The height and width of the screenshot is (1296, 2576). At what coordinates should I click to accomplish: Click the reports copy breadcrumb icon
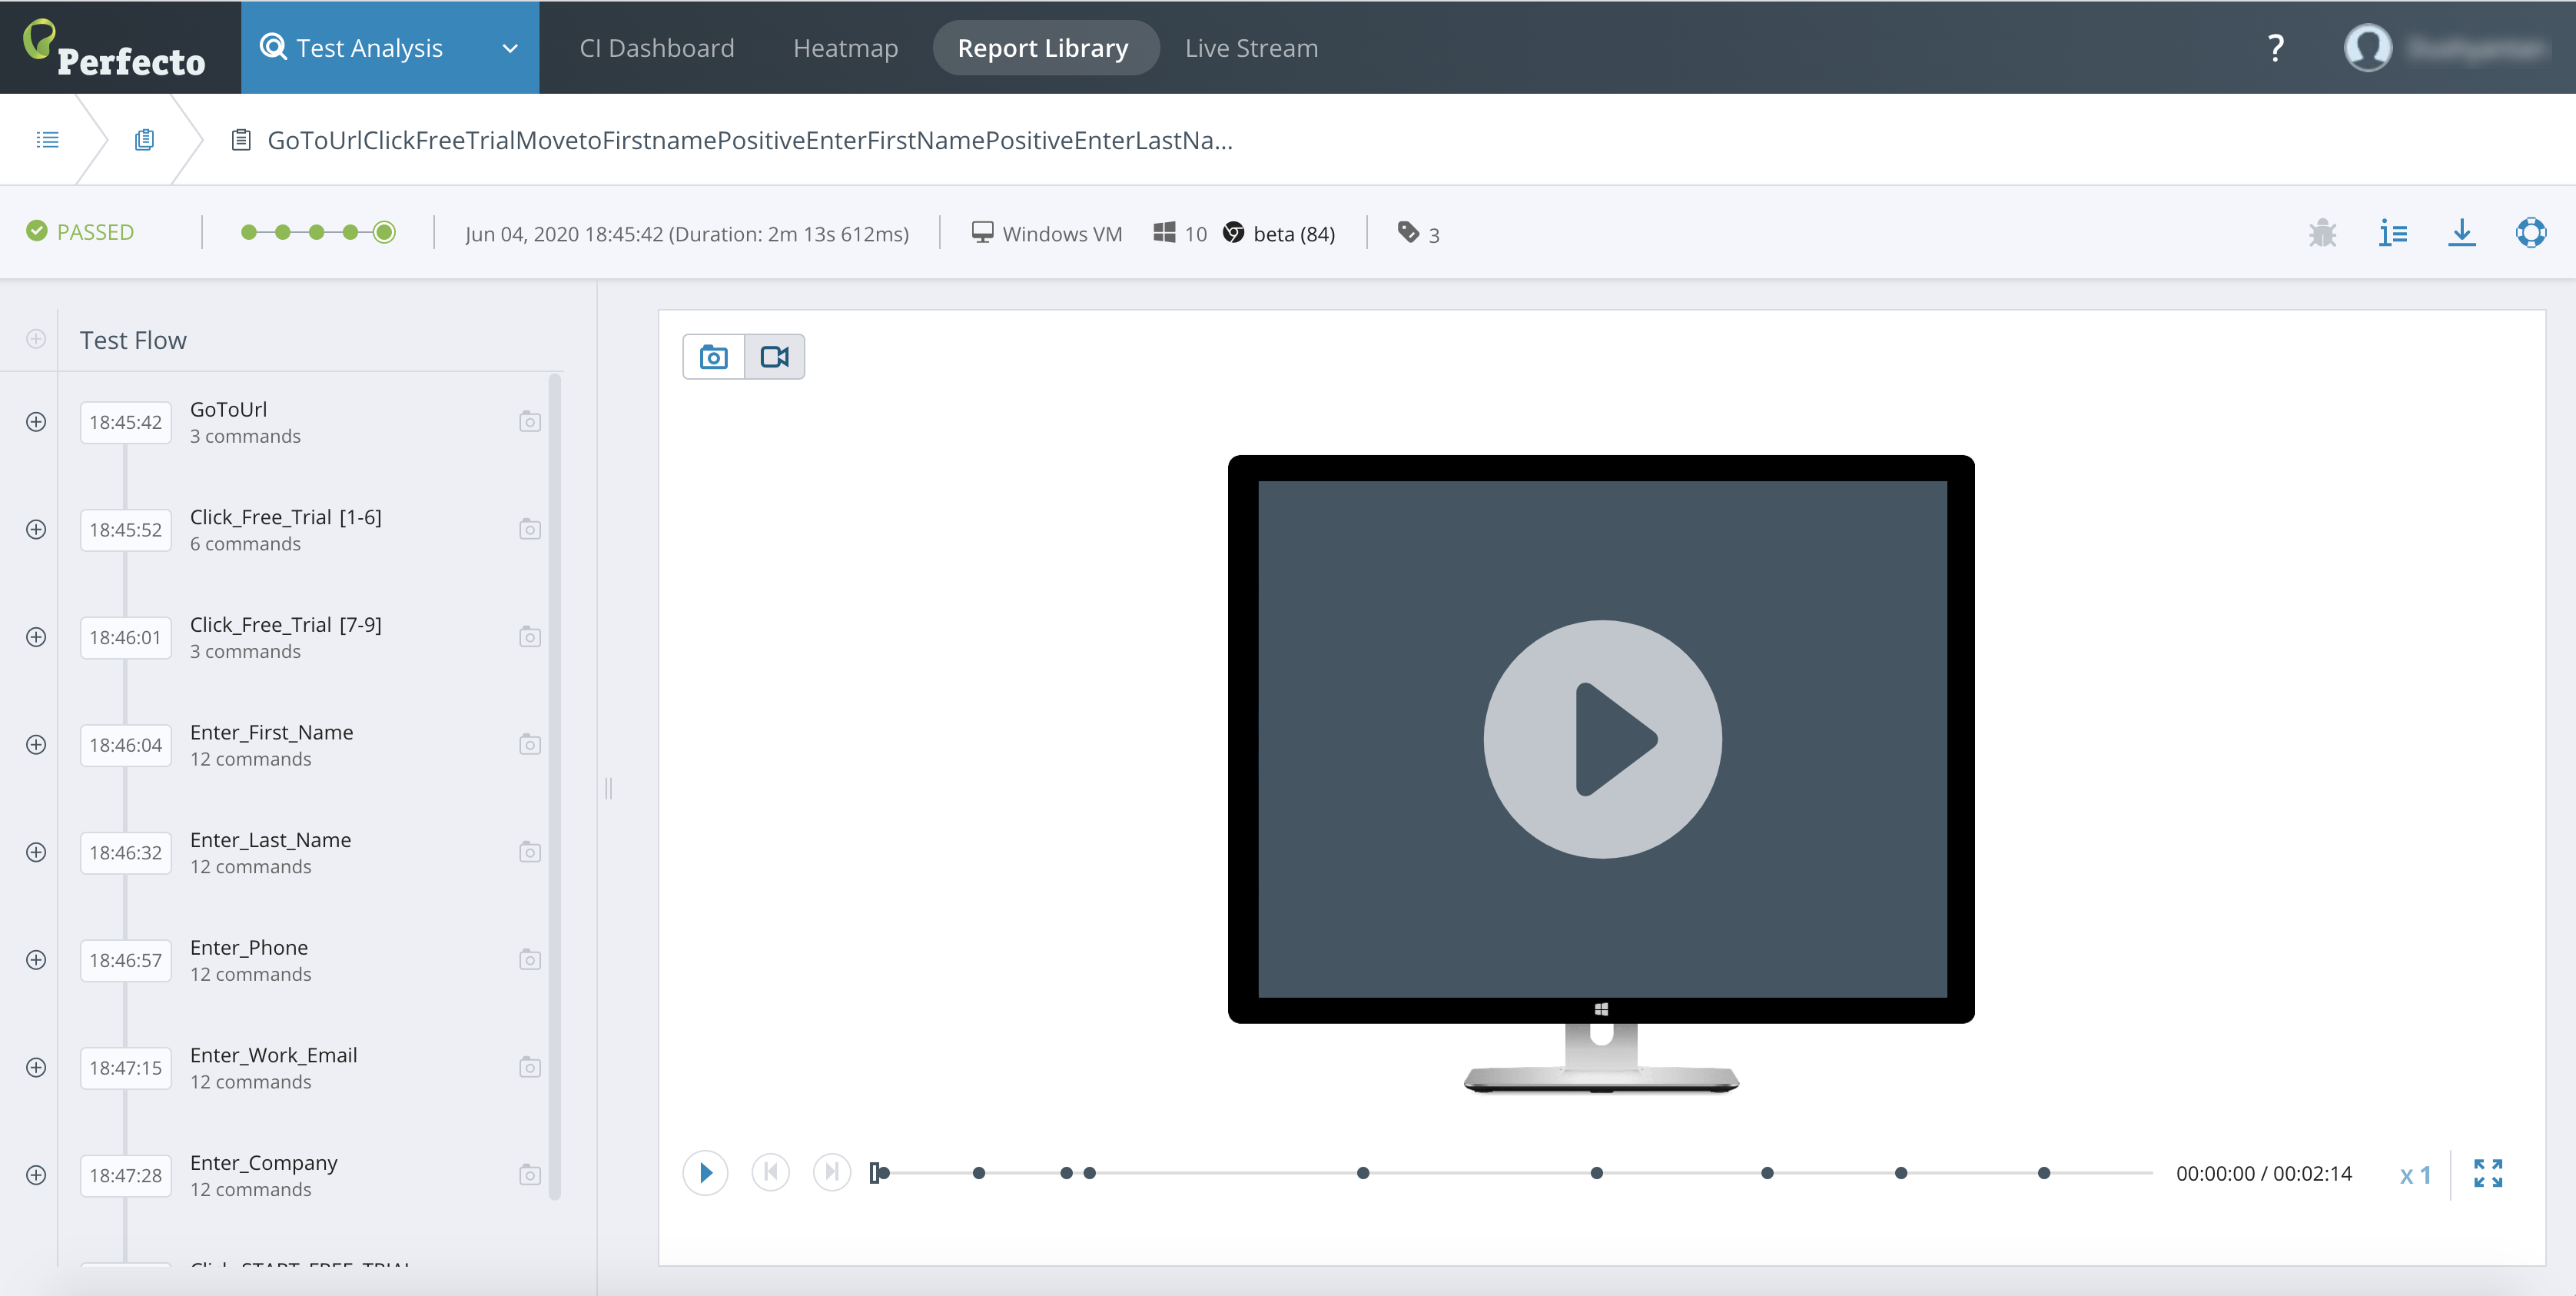pyautogui.click(x=144, y=140)
